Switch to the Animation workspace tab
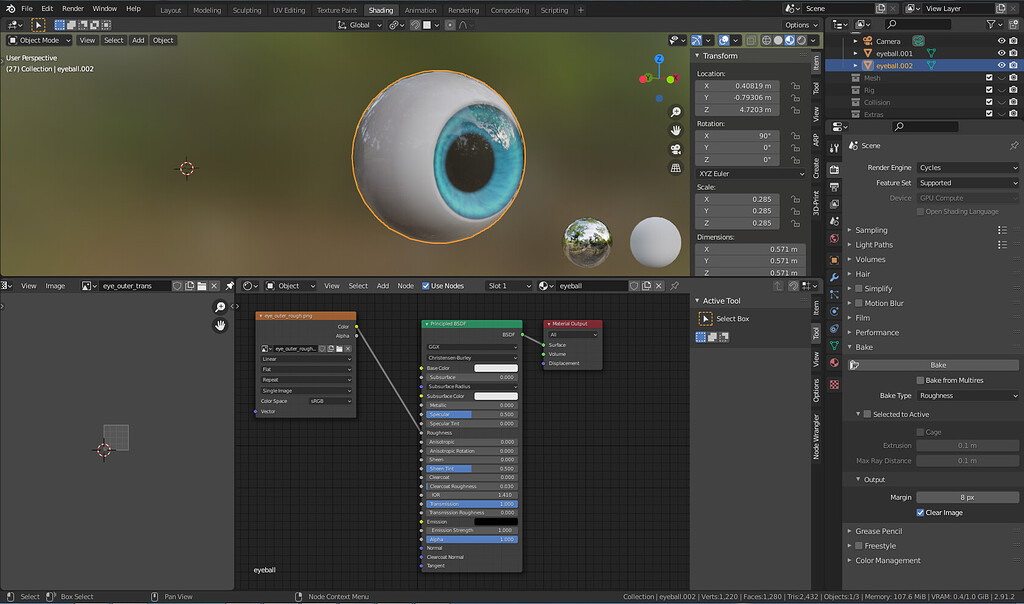The height and width of the screenshot is (604, 1024). coord(421,10)
